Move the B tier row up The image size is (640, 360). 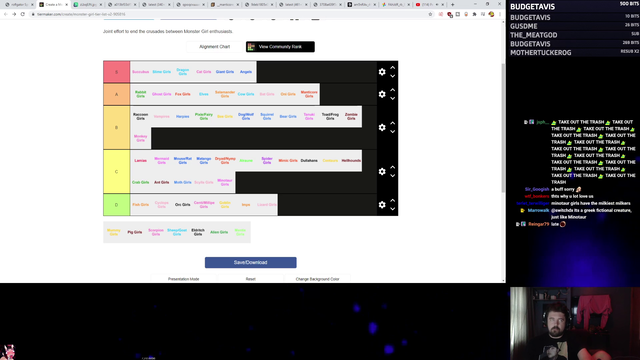click(x=393, y=123)
